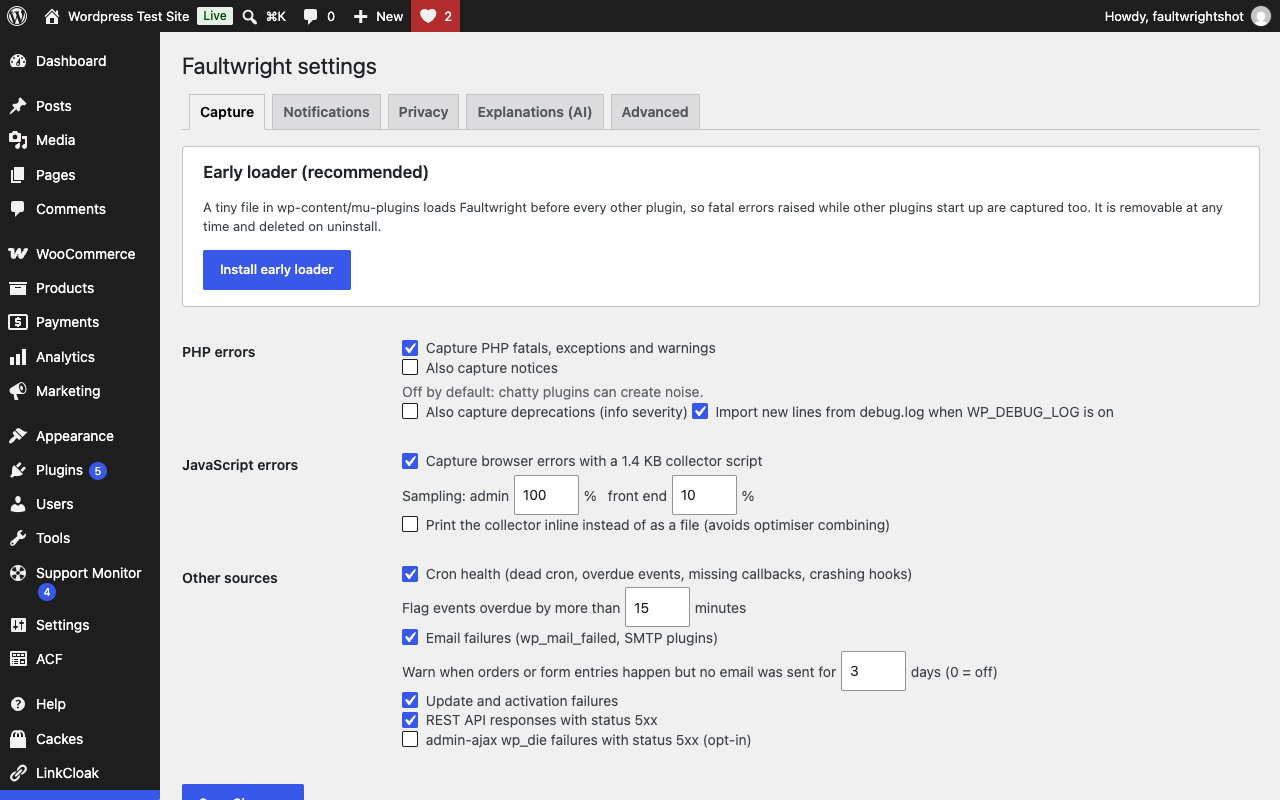Viewport: 1280px width, 800px height.
Task: Open the heart notifications icon
Action: pyautogui.click(x=428, y=16)
